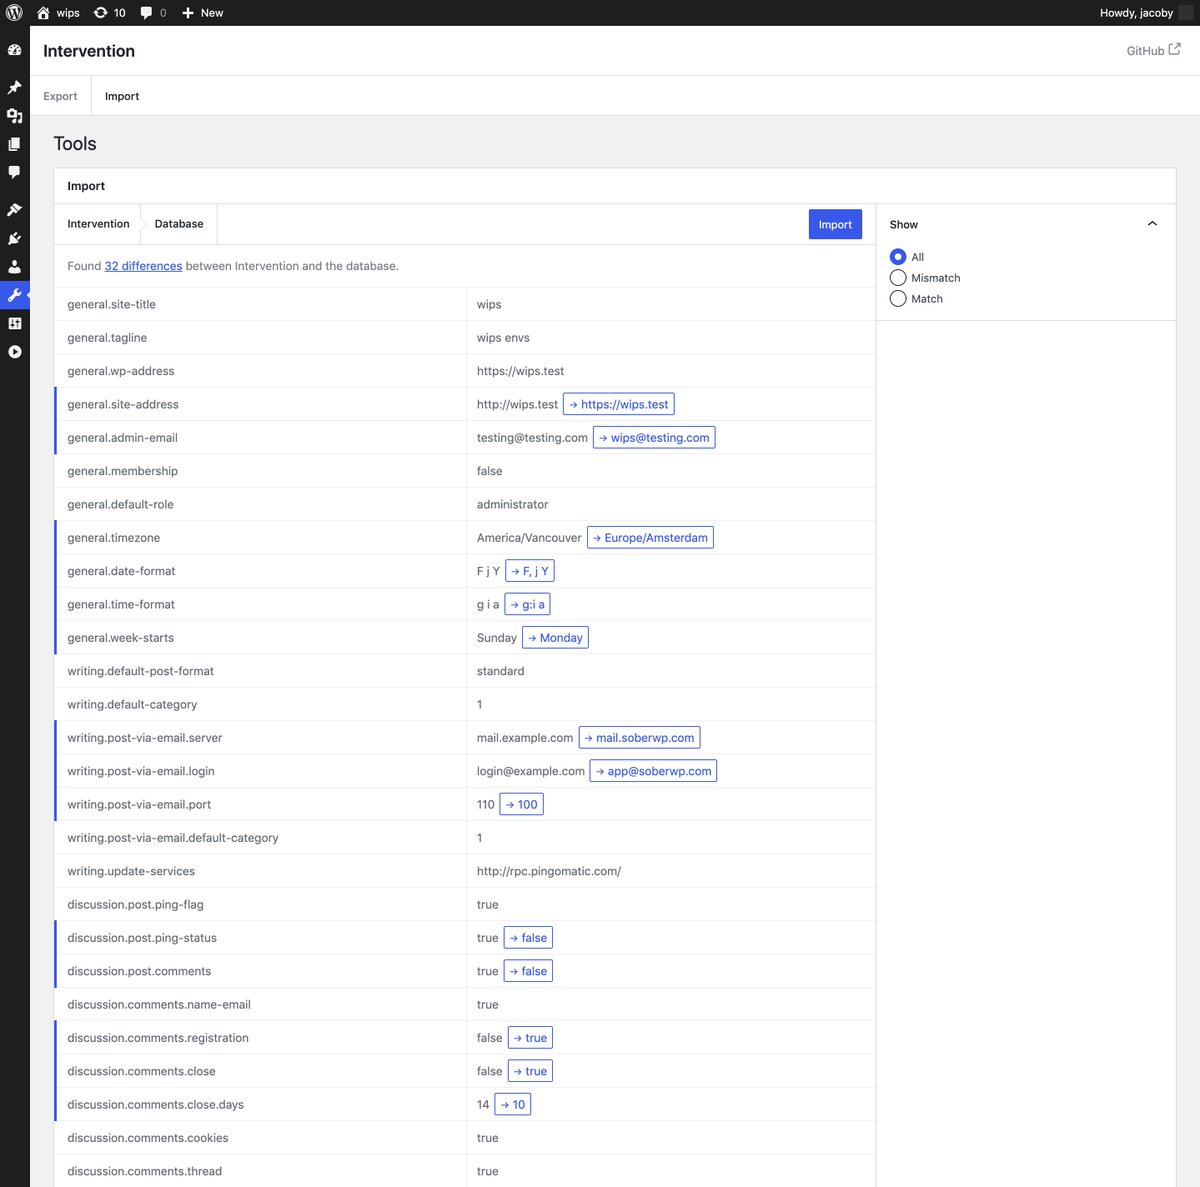Select the top Import tab
The width and height of the screenshot is (1200, 1187).
122,96
